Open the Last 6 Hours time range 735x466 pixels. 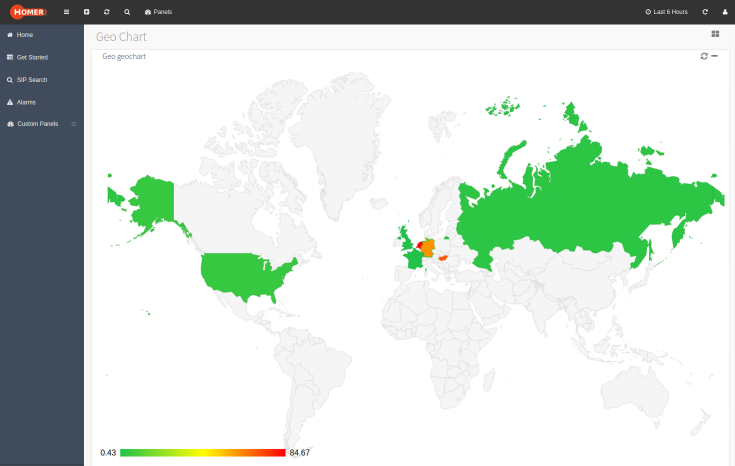pos(667,12)
